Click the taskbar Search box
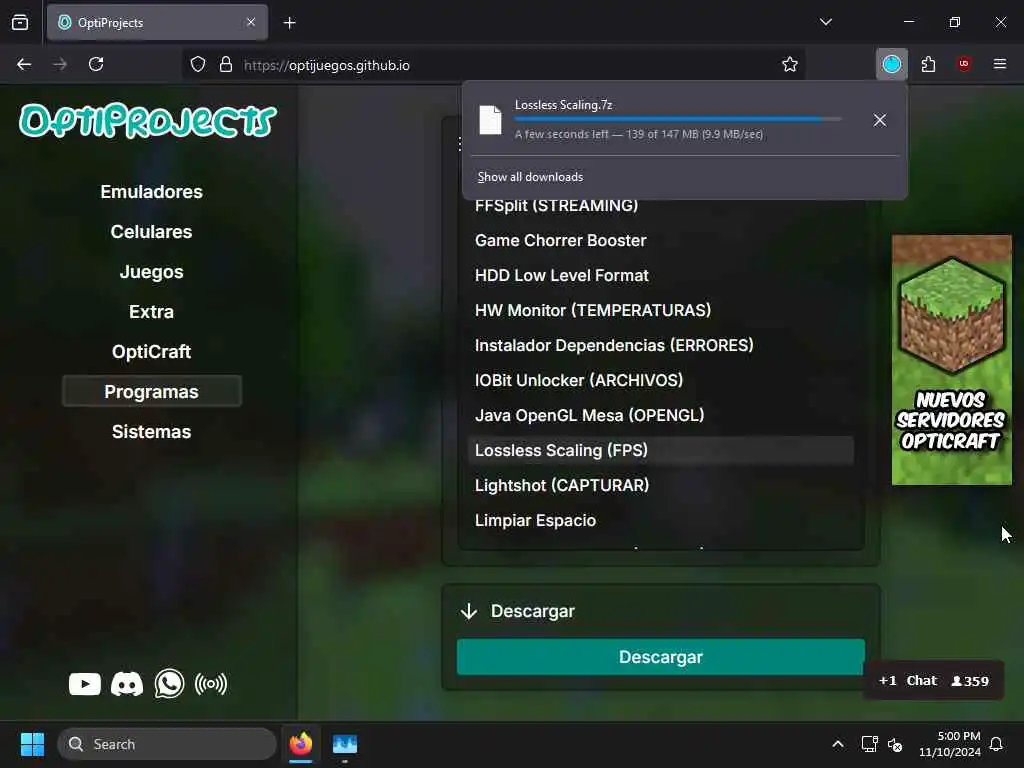1024x768 pixels. tap(167, 744)
